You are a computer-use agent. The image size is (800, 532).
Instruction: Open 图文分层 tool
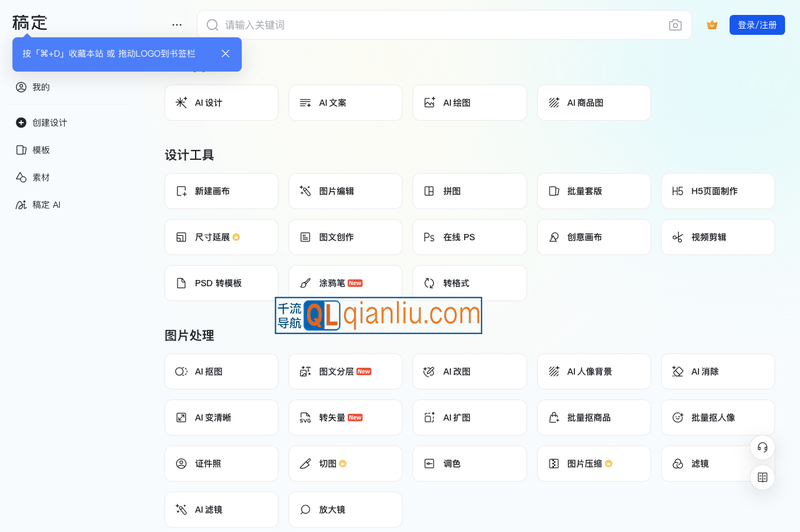coord(345,371)
